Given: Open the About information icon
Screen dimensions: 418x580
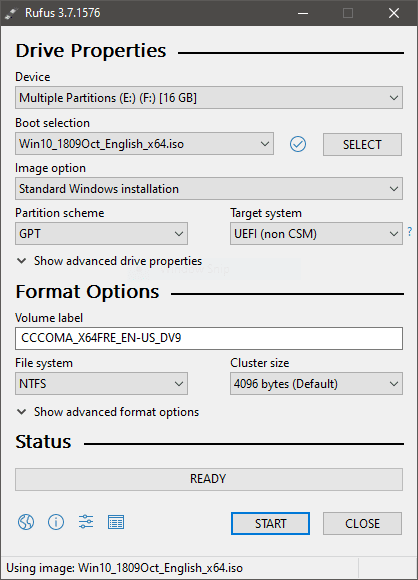Looking at the screenshot, I should (x=56, y=522).
